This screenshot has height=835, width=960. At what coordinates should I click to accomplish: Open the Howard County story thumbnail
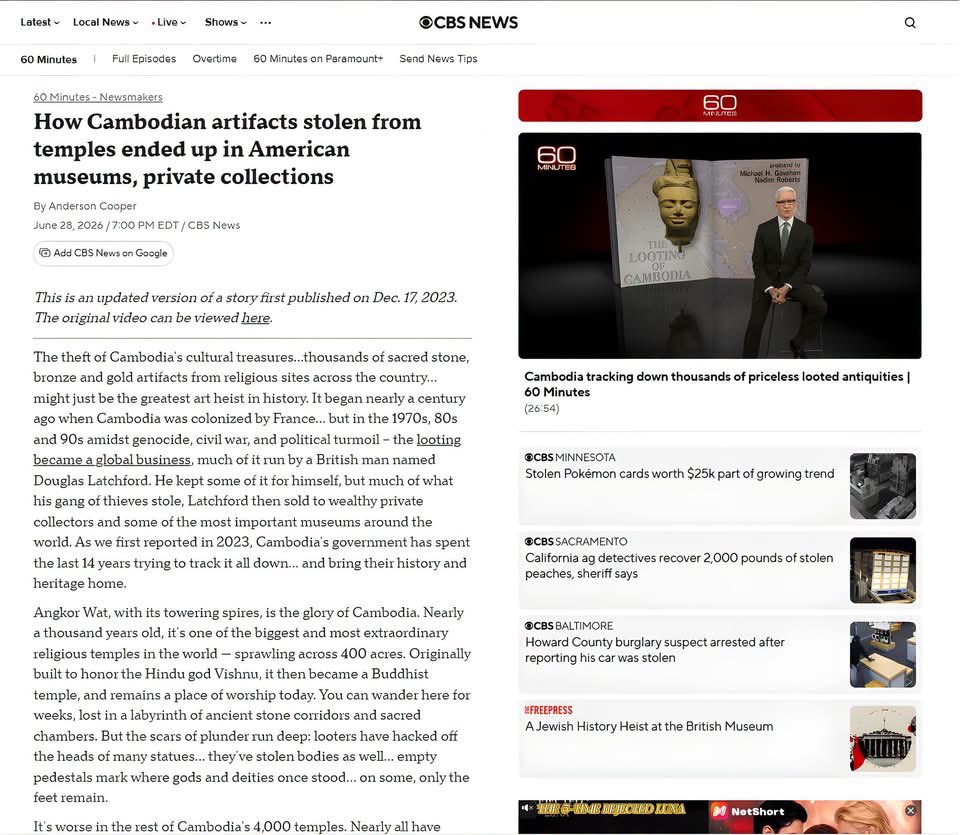[x=883, y=654]
